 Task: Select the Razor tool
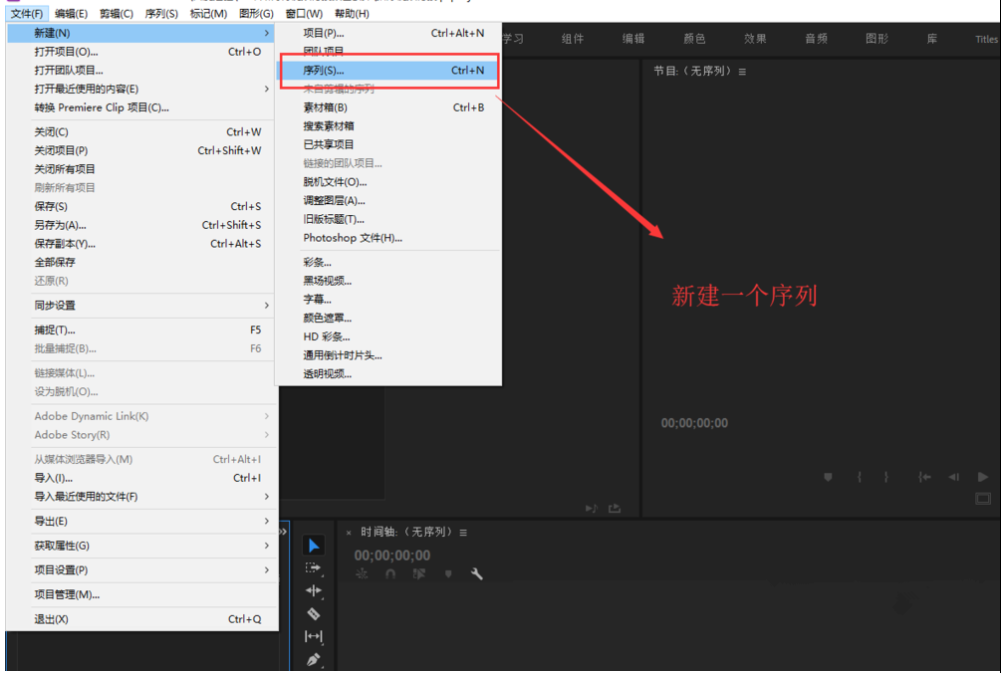coord(313,613)
